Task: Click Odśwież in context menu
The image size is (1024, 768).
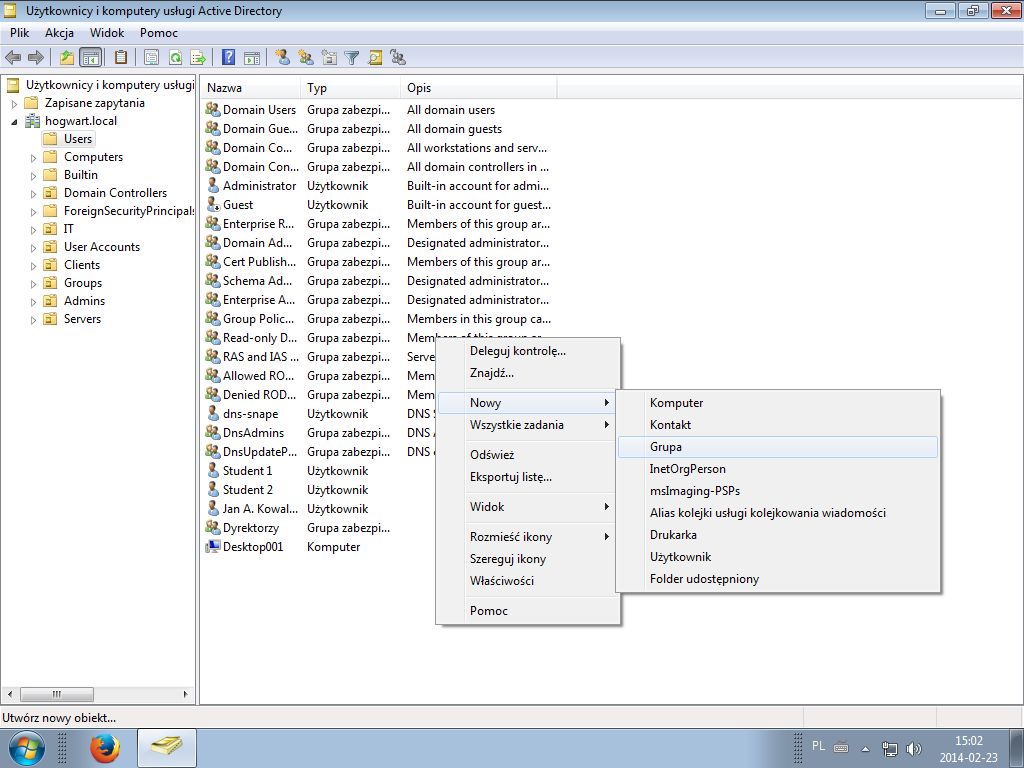Action: pos(528,455)
